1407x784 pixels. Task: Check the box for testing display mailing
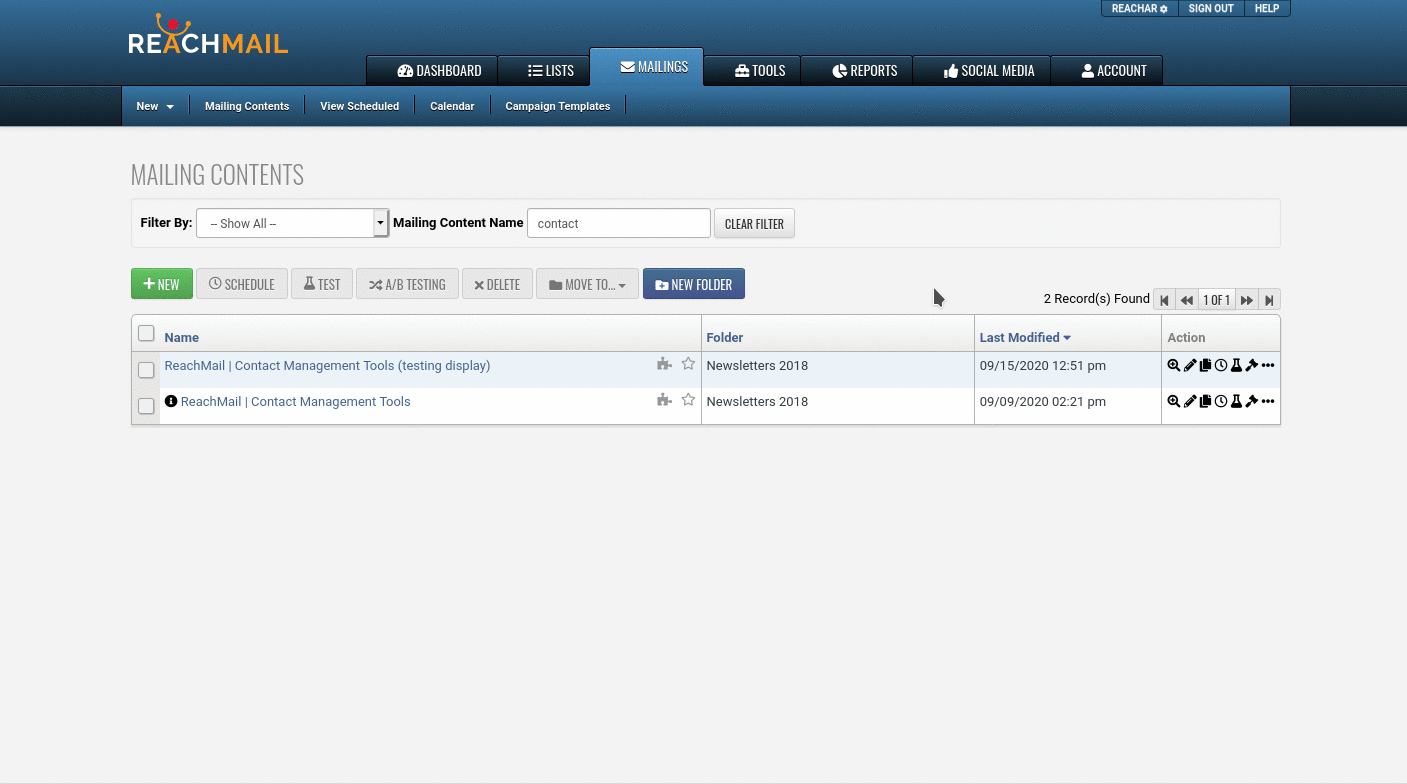(x=146, y=370)
